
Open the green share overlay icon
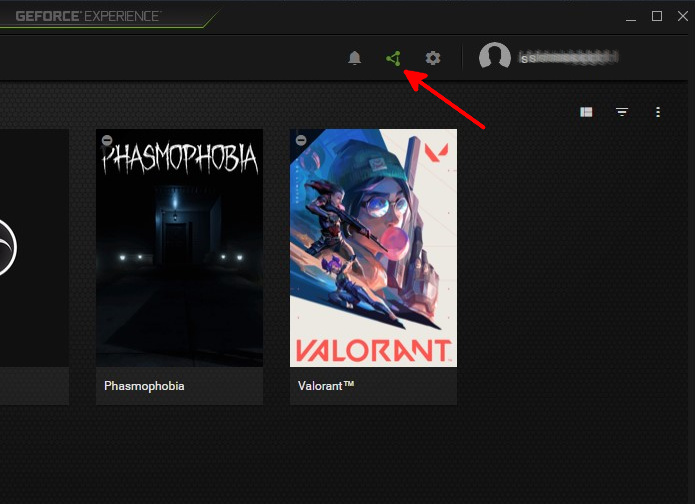394,59
